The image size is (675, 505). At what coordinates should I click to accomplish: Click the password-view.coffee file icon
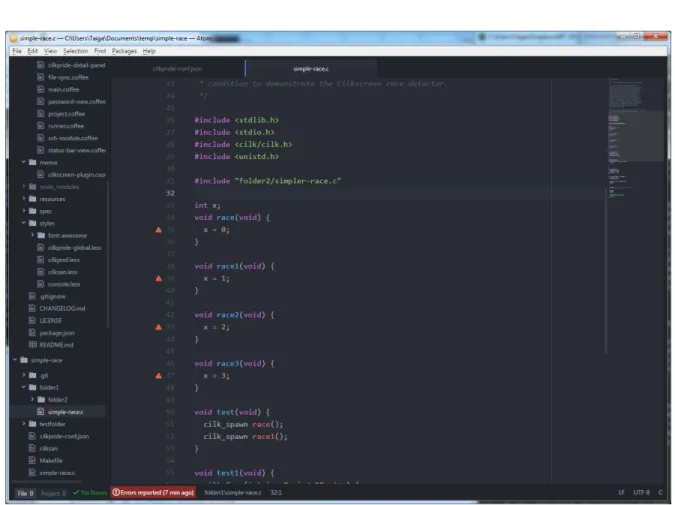(40, 102)
